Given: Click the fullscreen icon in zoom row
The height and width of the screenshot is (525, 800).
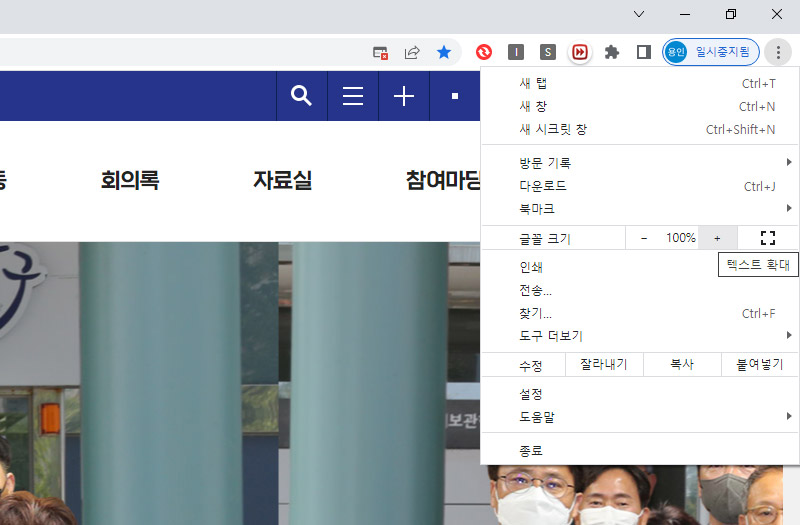Looking at the screenshot, I should 768,238.
